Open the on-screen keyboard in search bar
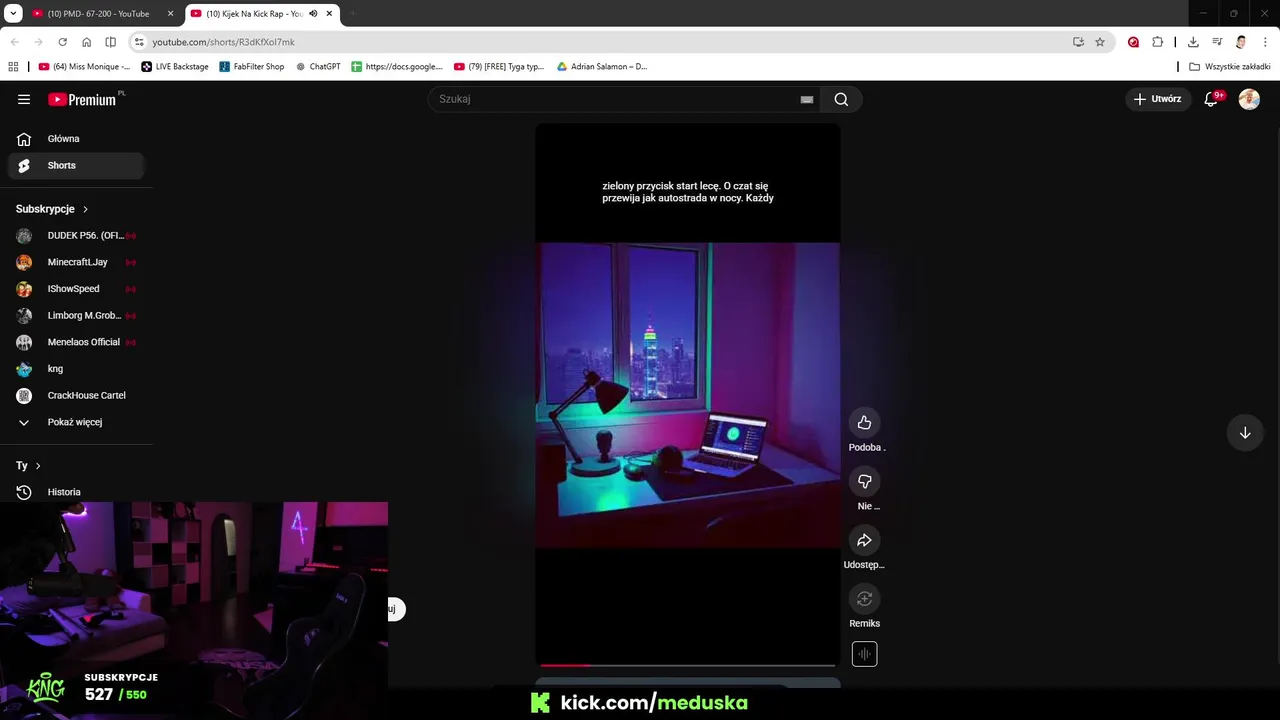Viewport: 1280px width, 720px height. click(806, 99)
